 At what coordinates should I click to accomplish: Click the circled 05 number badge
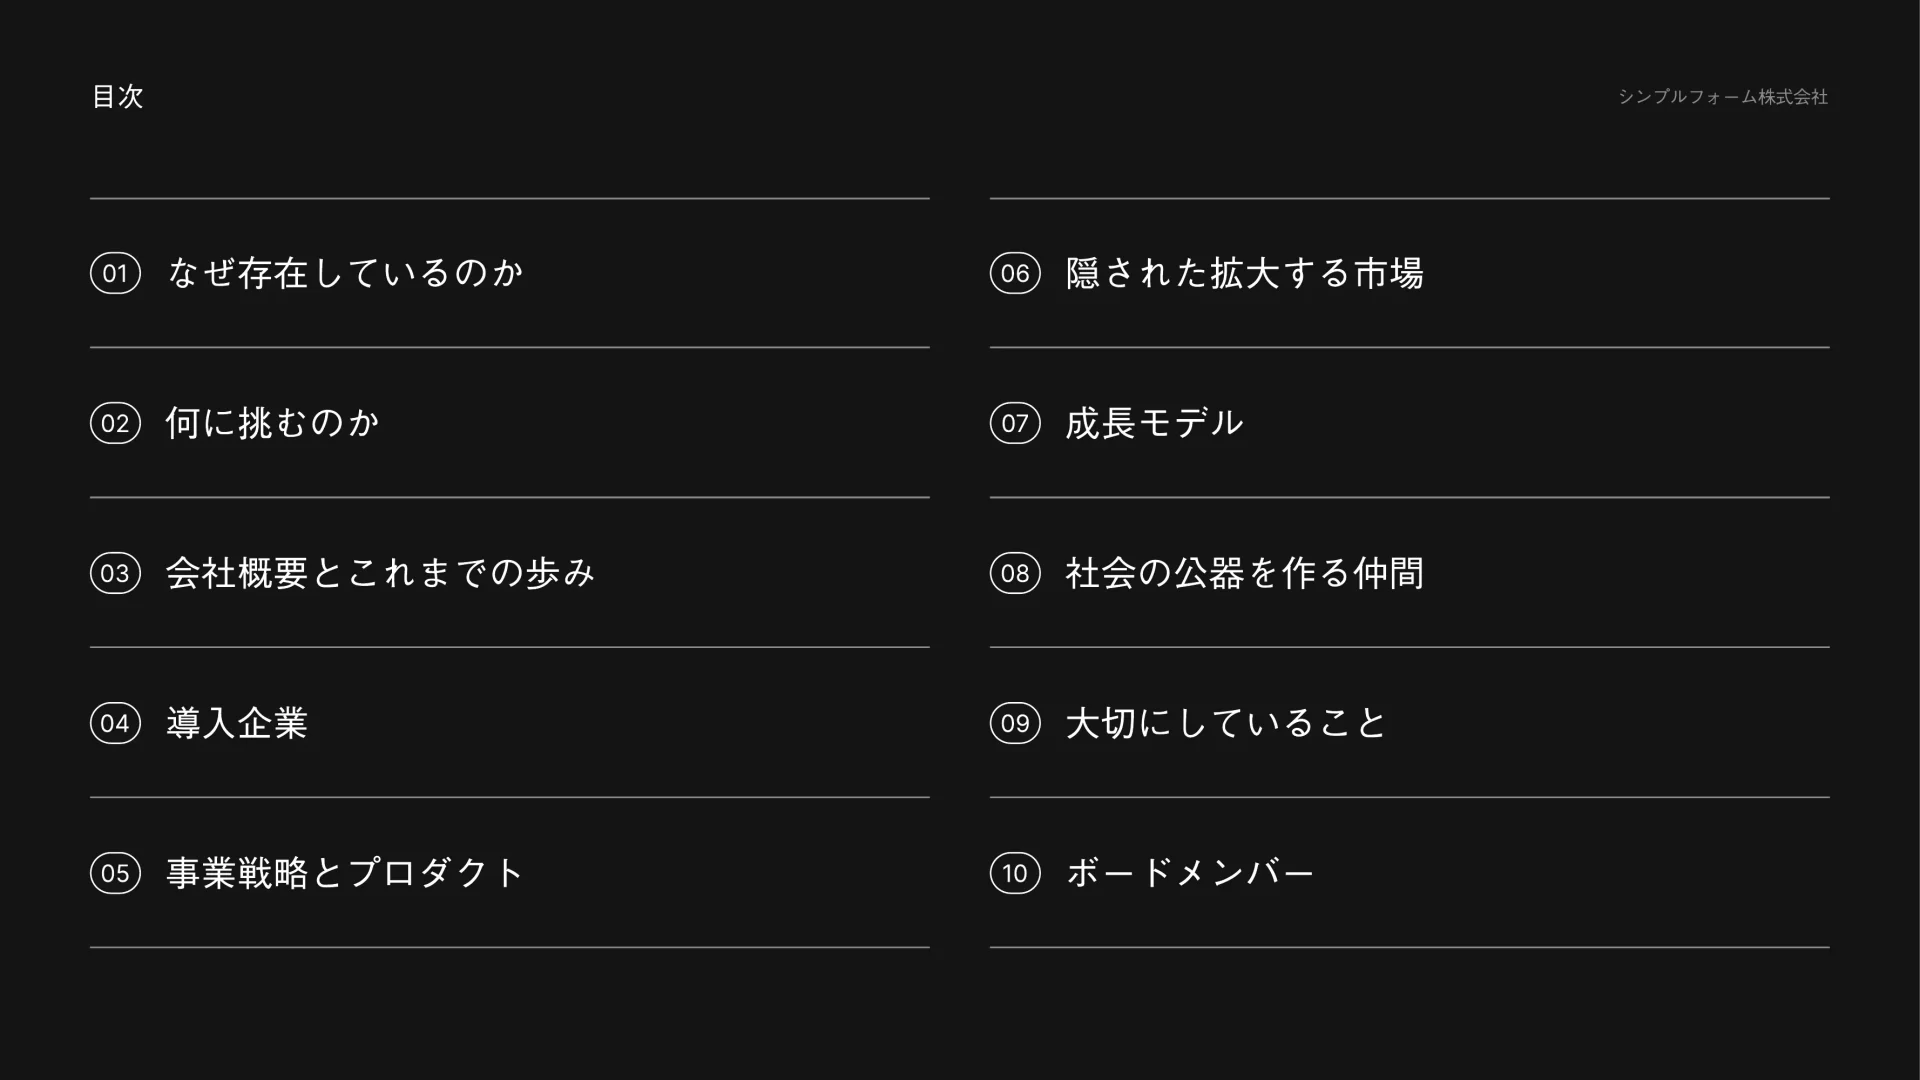[x=115, y=873]
